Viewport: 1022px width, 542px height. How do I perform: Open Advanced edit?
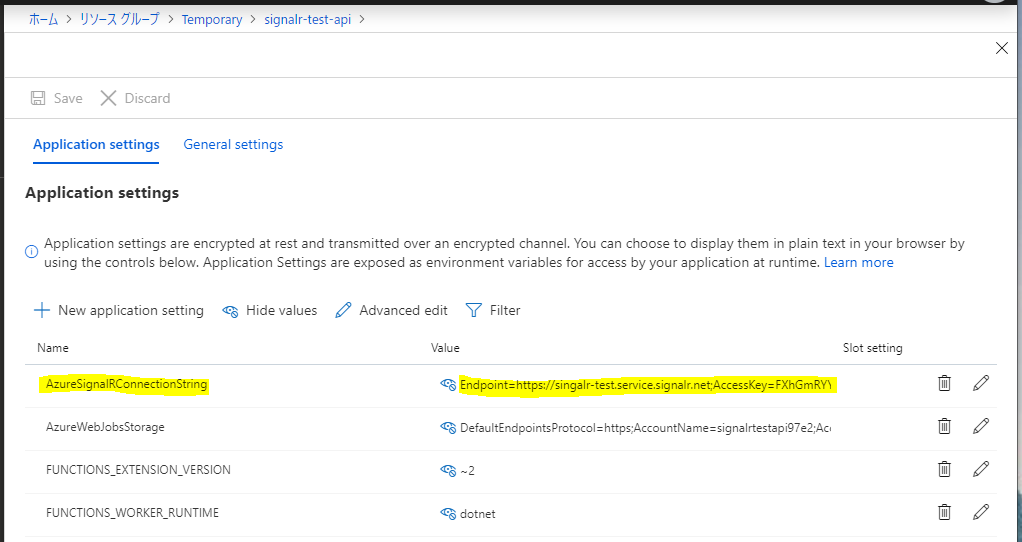391,310
